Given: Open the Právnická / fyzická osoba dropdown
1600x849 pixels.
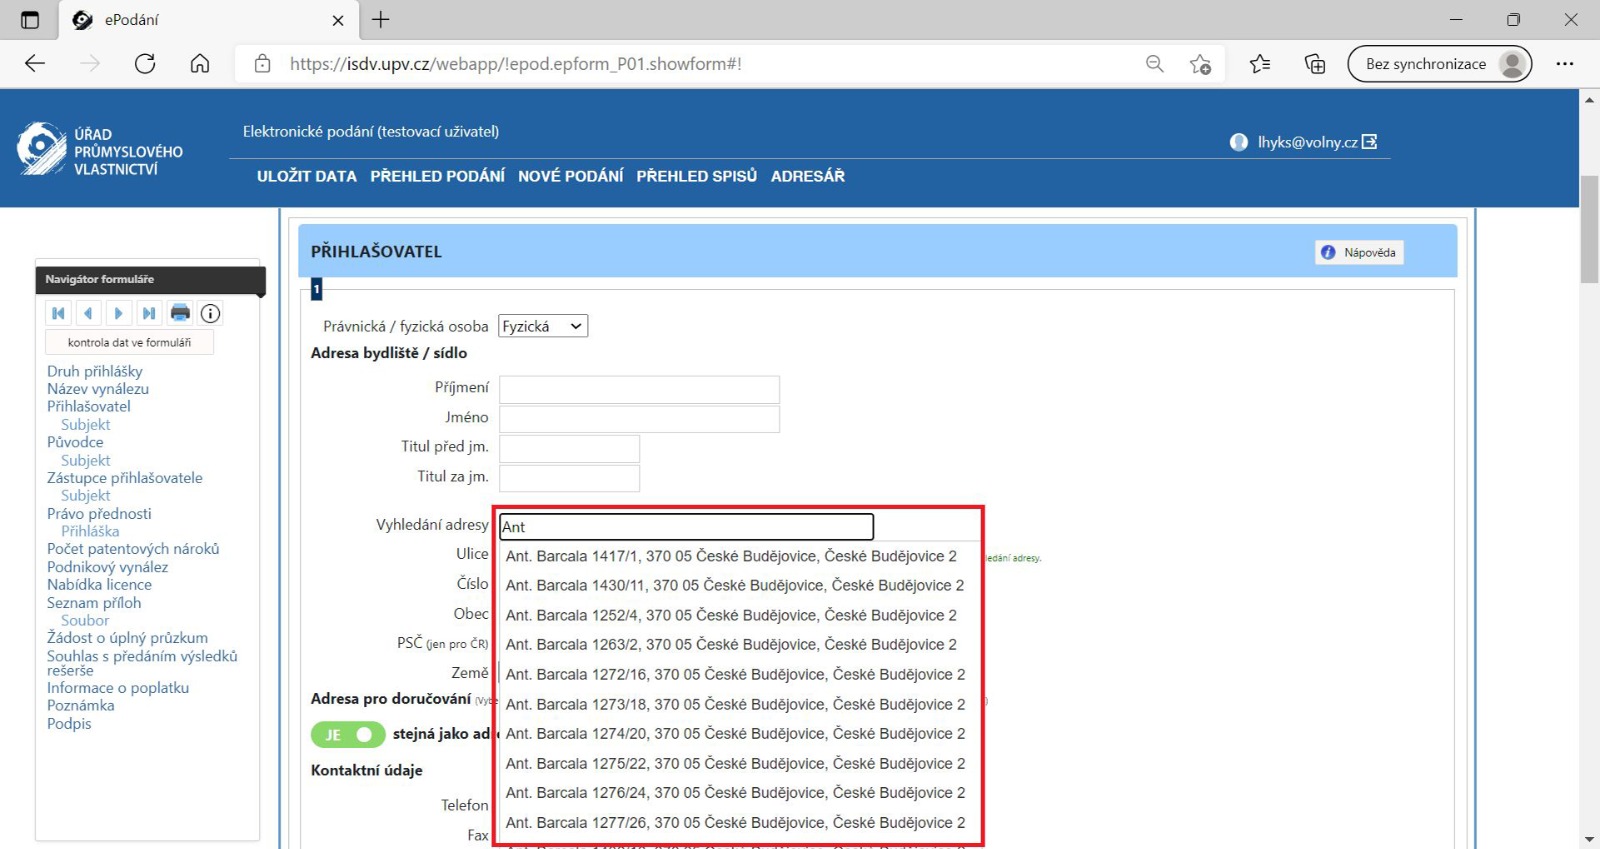Looking at the screenshot, I should pos(543,327).
